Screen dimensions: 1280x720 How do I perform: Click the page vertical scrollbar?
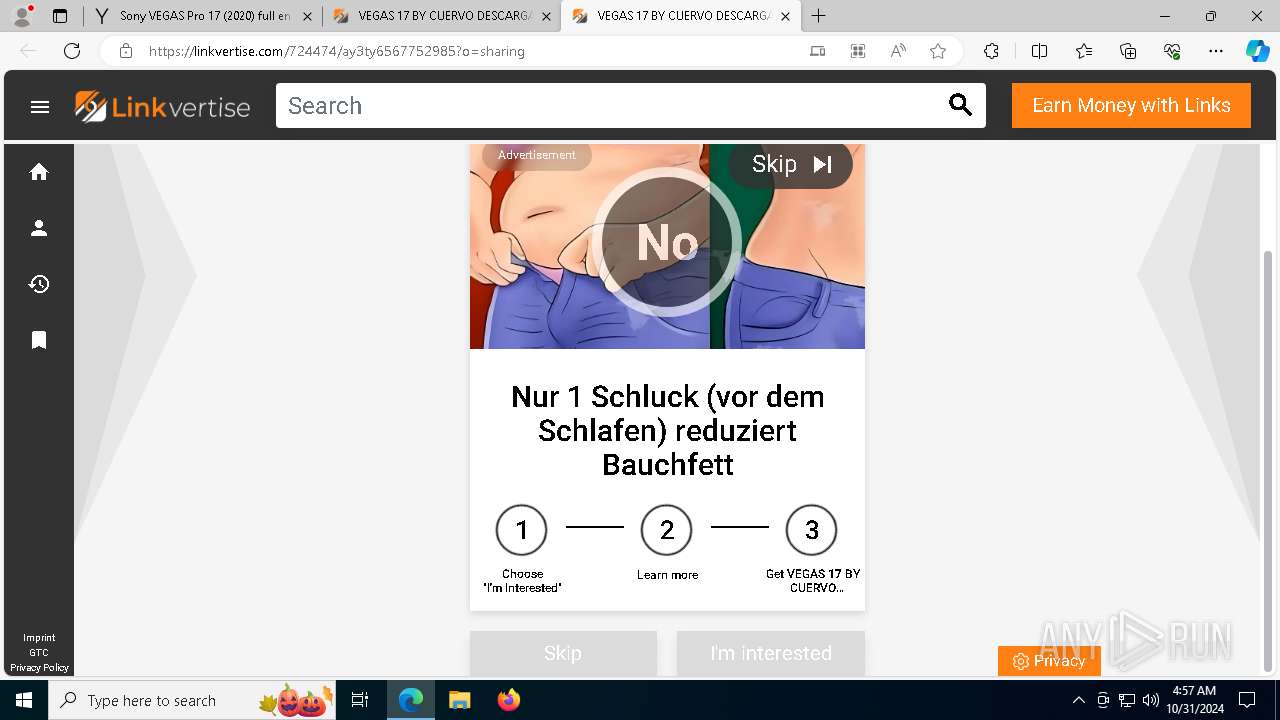click(x=1269, y=460)
